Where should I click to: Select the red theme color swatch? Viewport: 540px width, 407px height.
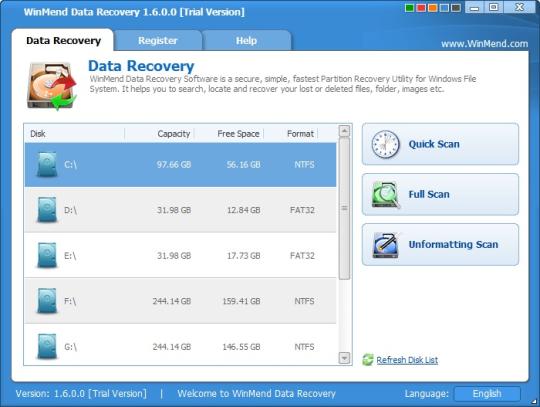421,8
